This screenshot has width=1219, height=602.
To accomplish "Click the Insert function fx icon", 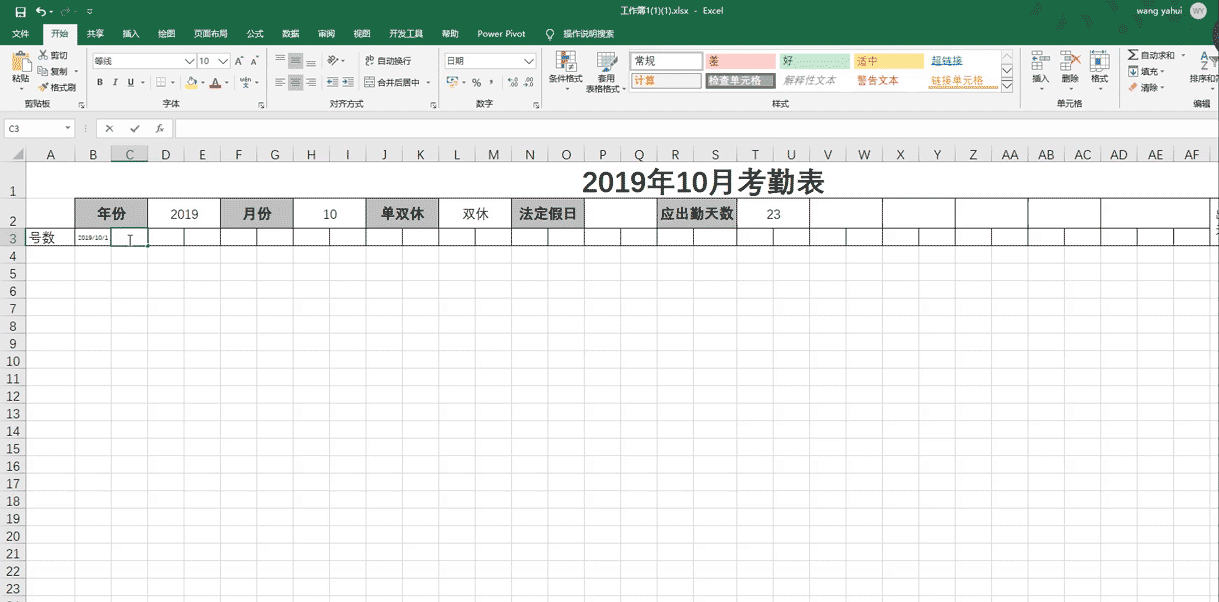I will click(x=159, y=129).
